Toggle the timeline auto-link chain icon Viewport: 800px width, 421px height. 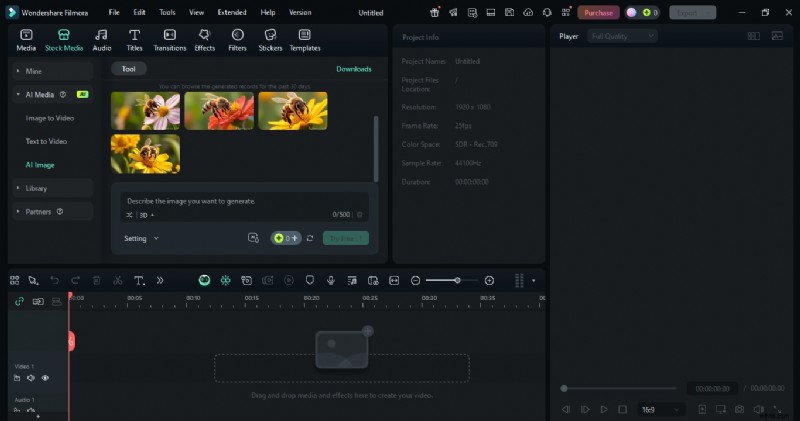(19, 301)
